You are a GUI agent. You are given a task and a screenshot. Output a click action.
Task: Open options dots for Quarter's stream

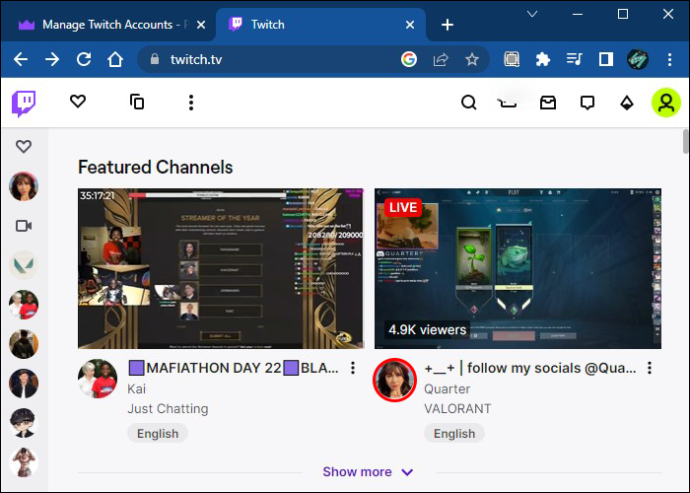[650, 368]
